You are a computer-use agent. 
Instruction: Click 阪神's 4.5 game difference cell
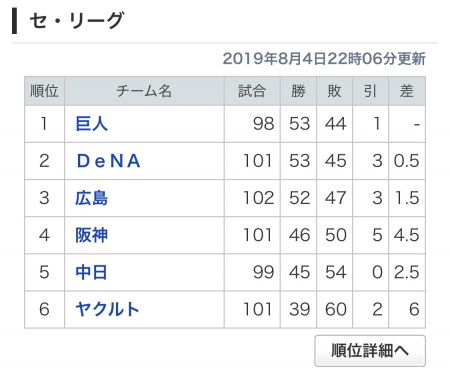tap(407, 235)
